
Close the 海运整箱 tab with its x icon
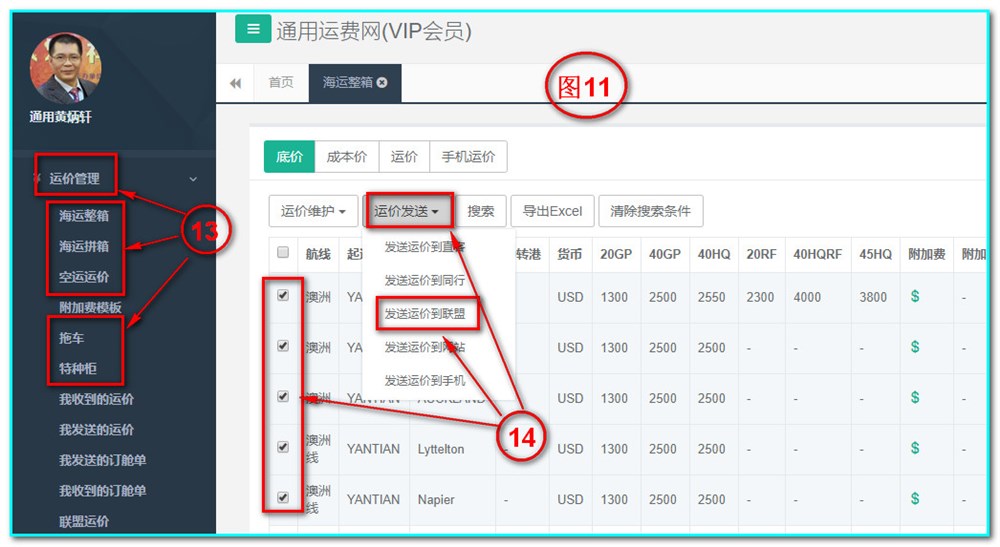(x=382, y=82)
